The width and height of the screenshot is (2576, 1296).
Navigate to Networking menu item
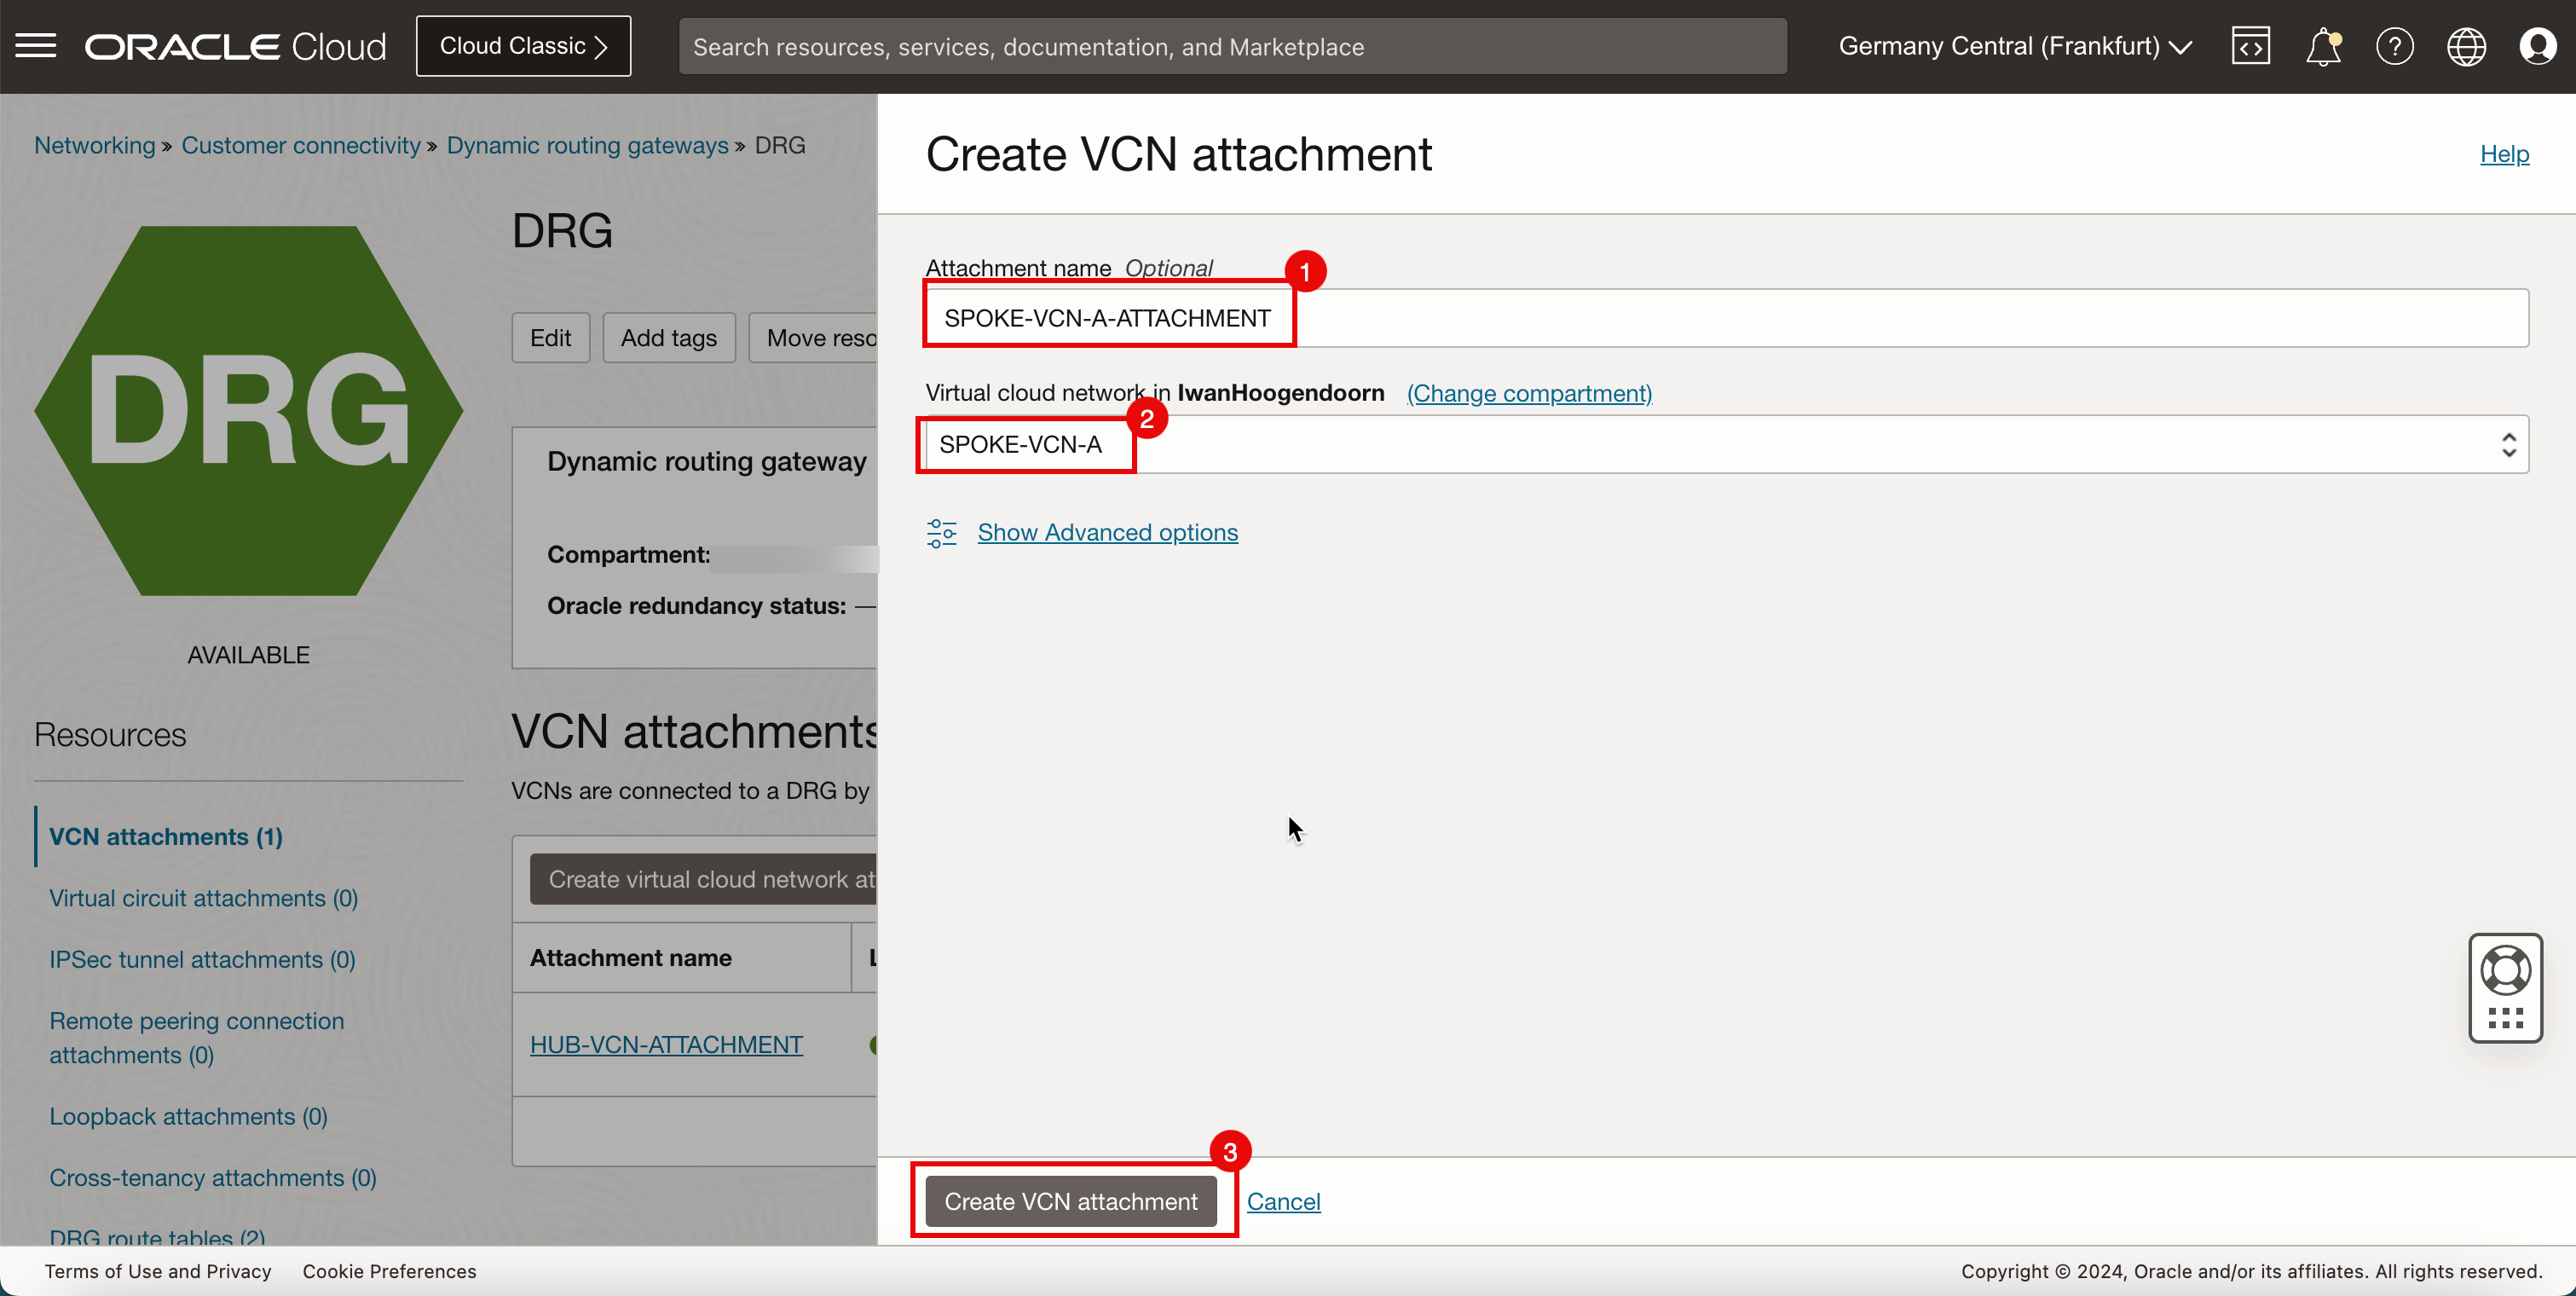(94, 146)
